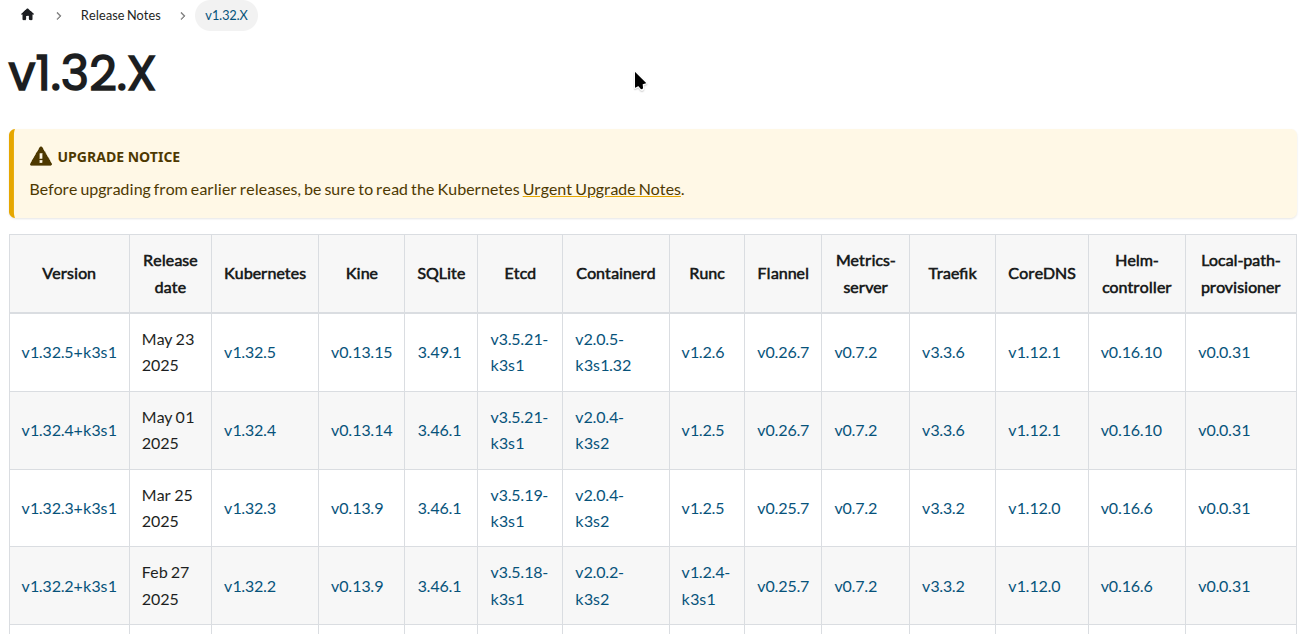Open the v1.32.3+k3s1 release link
Image resolution: width=1310 pixels, height=634 pixels.
tap(69, 508)
